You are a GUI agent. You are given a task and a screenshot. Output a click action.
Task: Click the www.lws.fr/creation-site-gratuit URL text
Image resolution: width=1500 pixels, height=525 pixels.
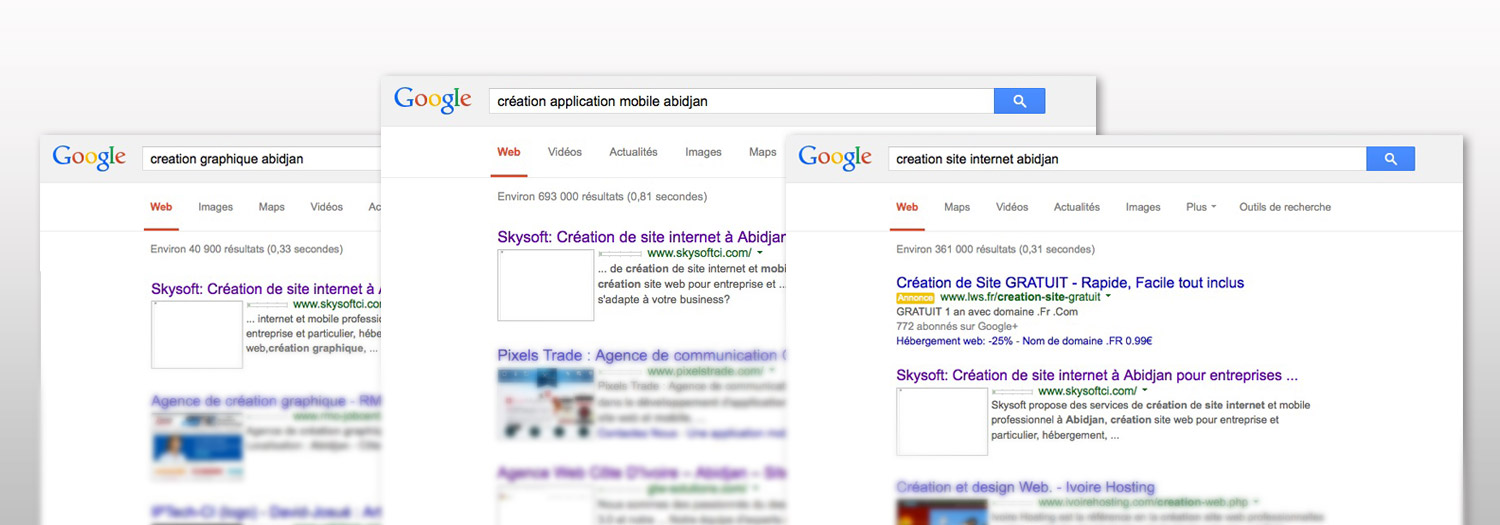(x=1020, y=297)
